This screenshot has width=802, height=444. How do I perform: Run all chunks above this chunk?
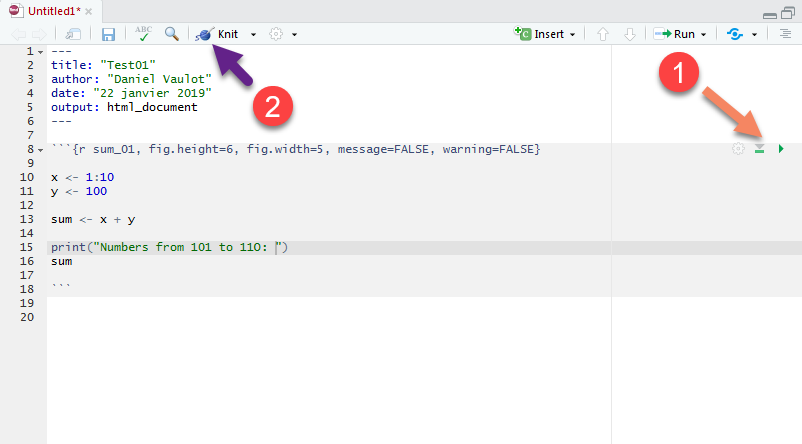pos(760,149)
